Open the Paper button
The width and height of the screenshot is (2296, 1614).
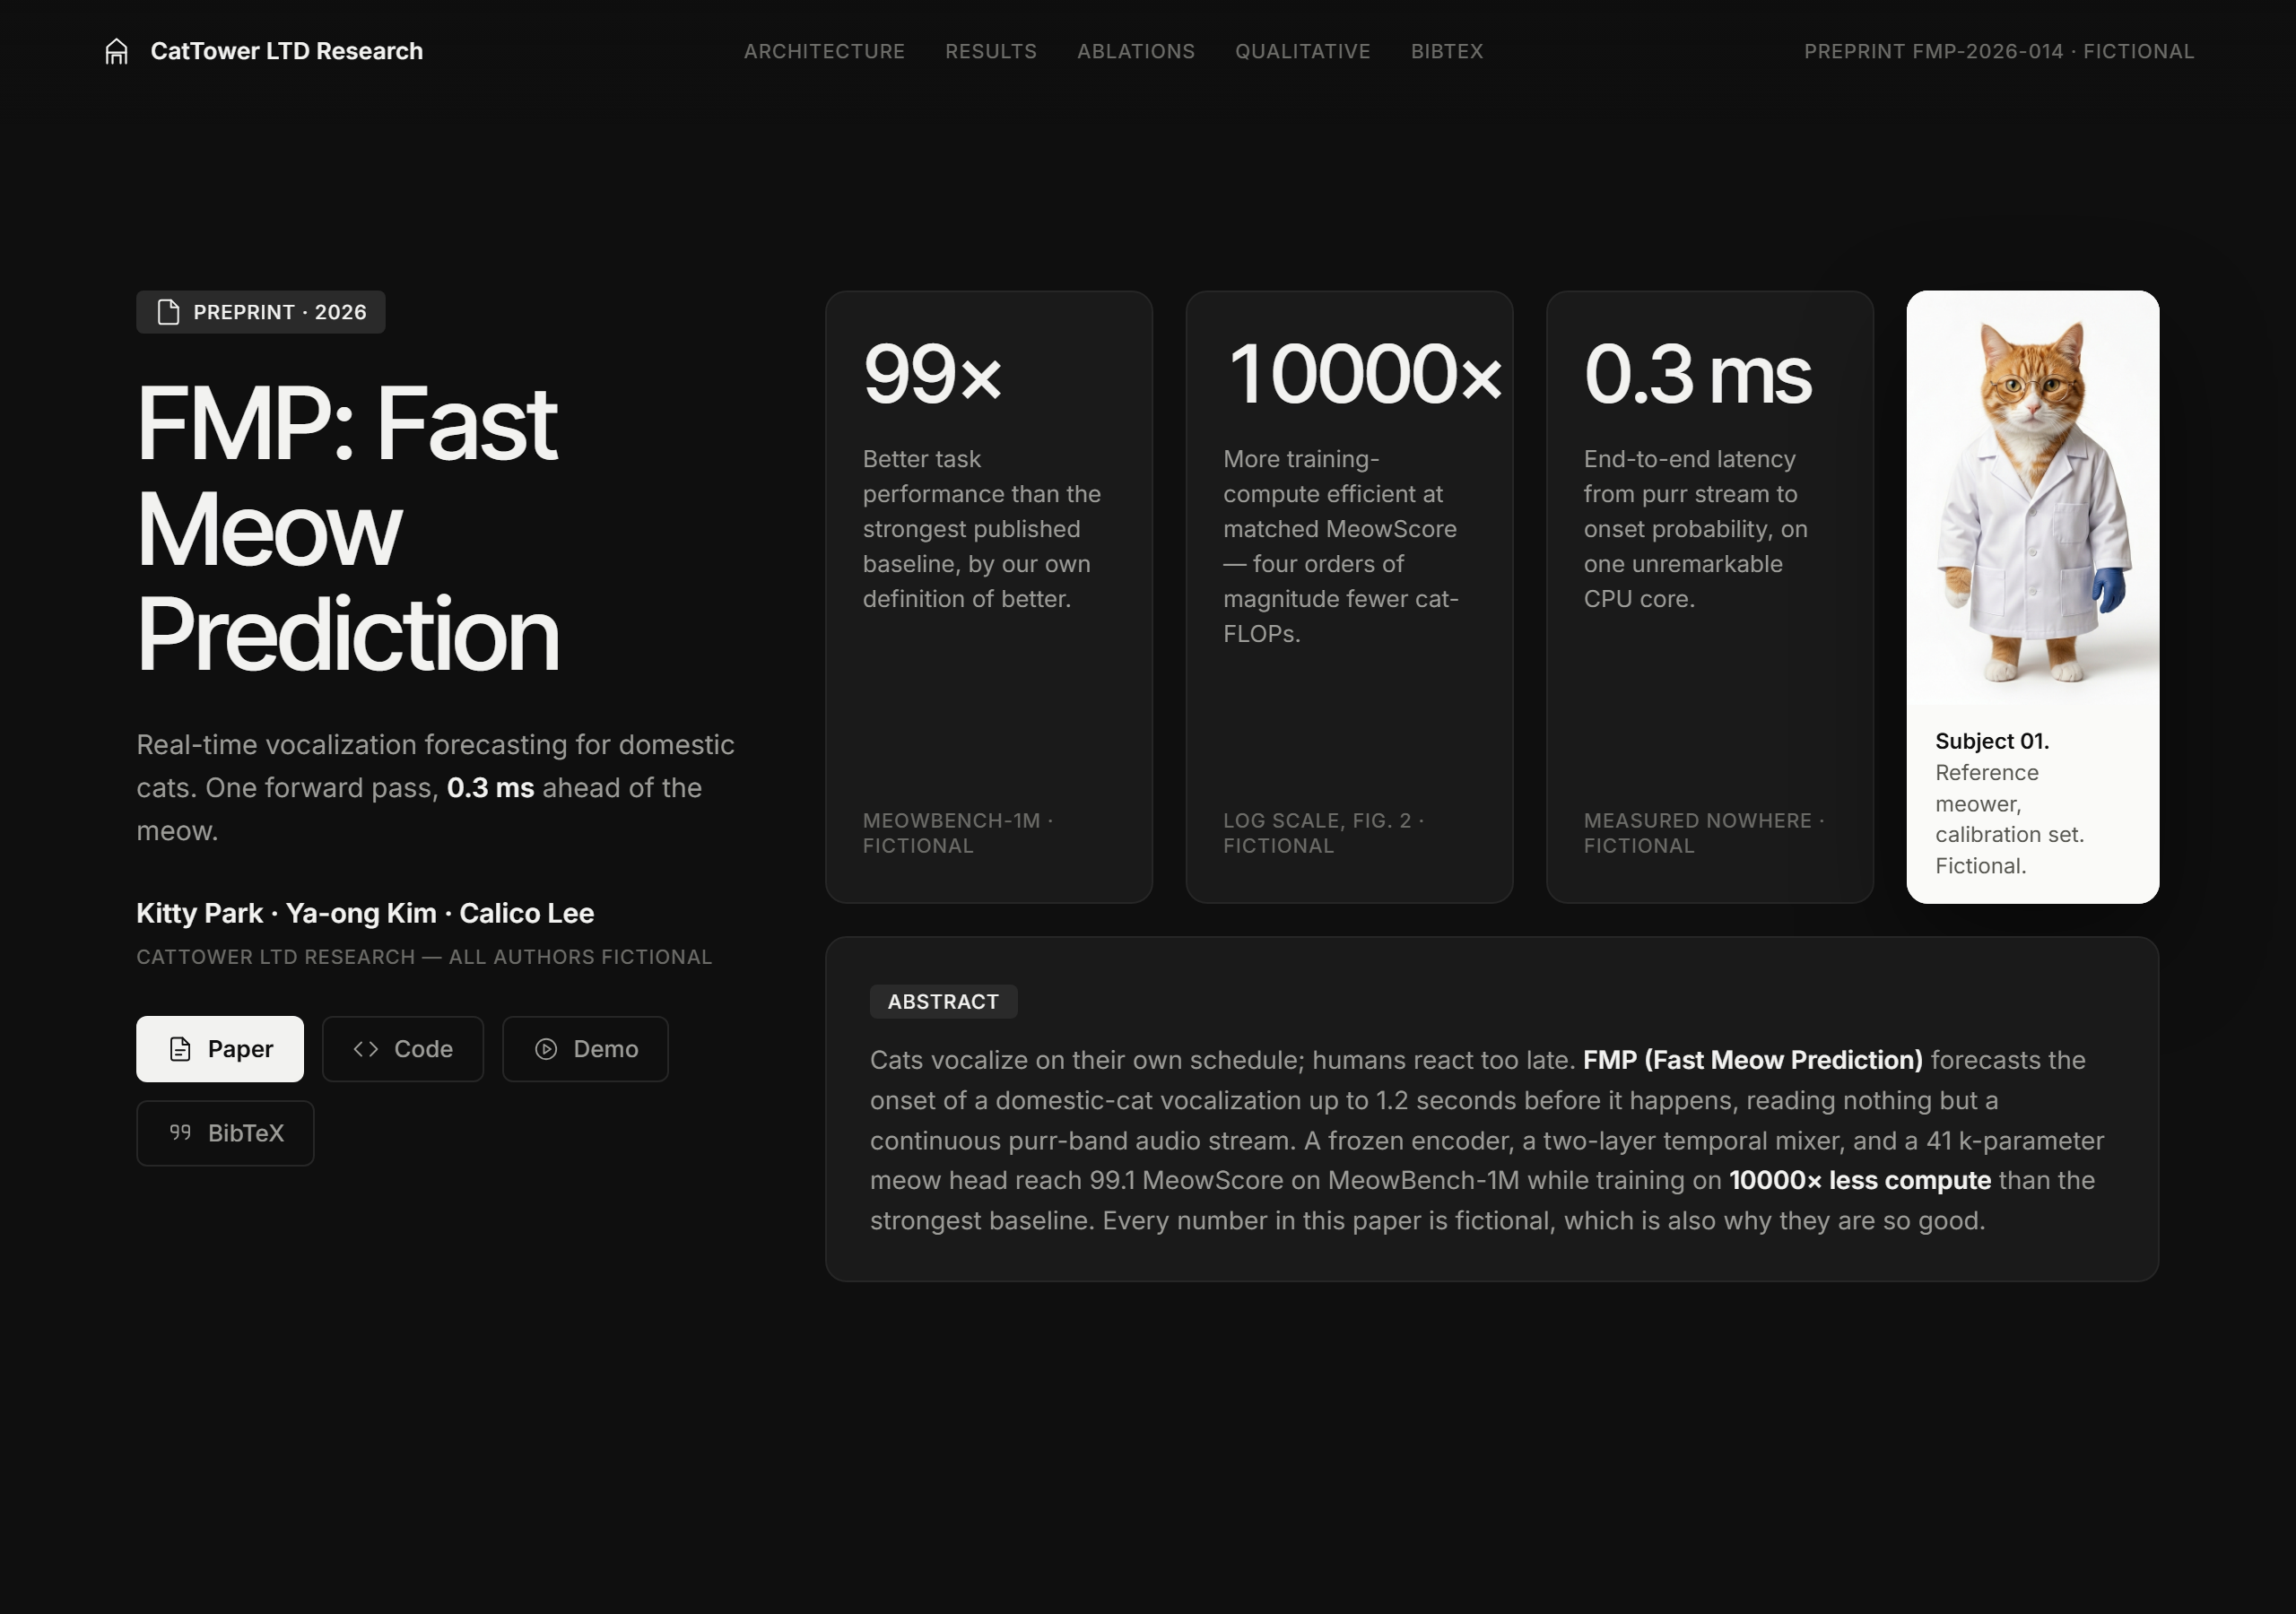(220, 1049)
